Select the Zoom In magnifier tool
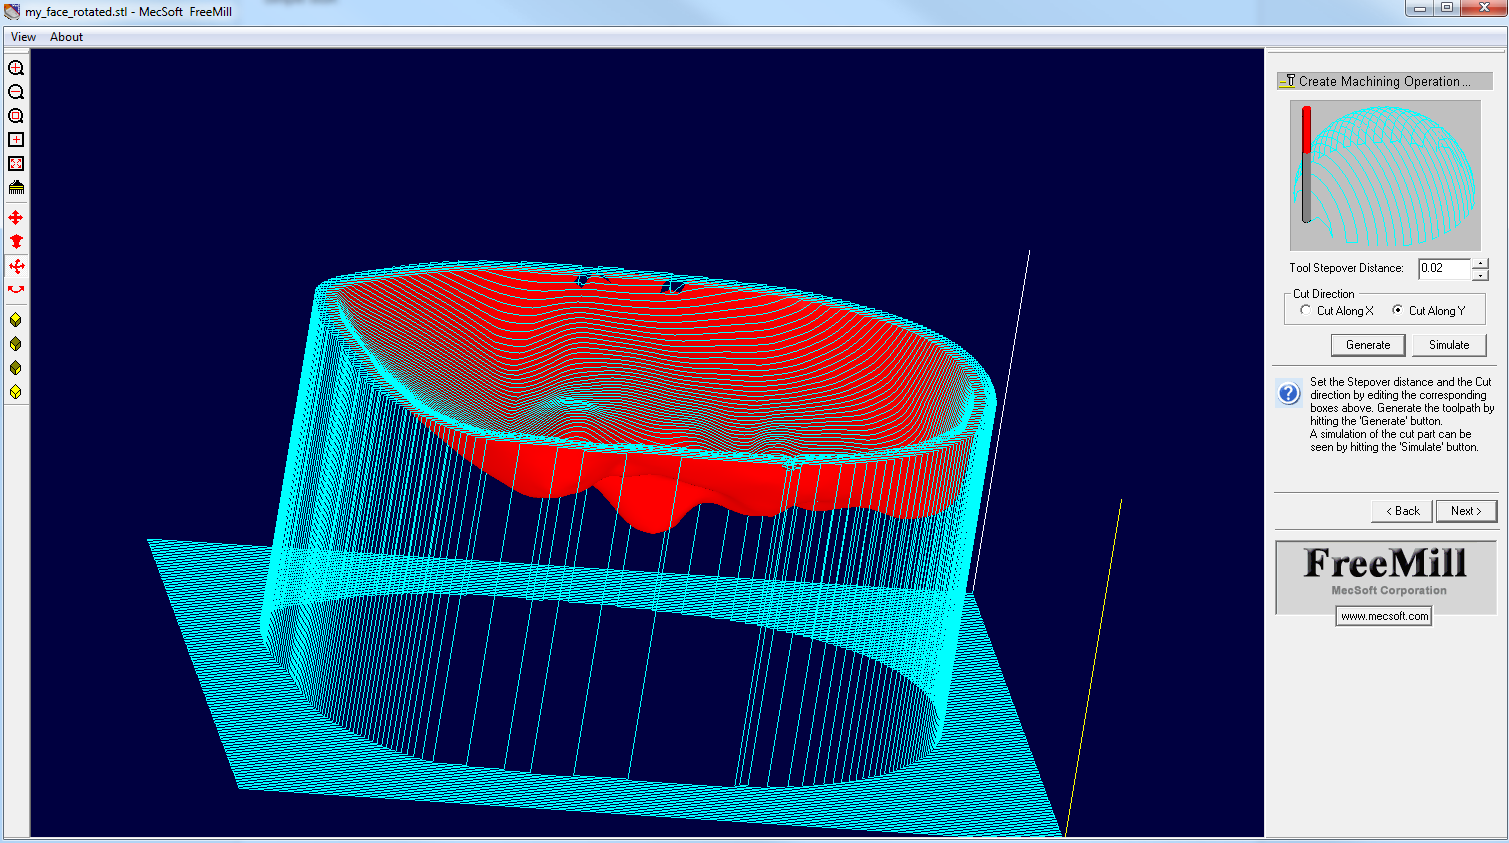Image resolution: width=1509 pixels, height=843 pixels. click(16, 68)
